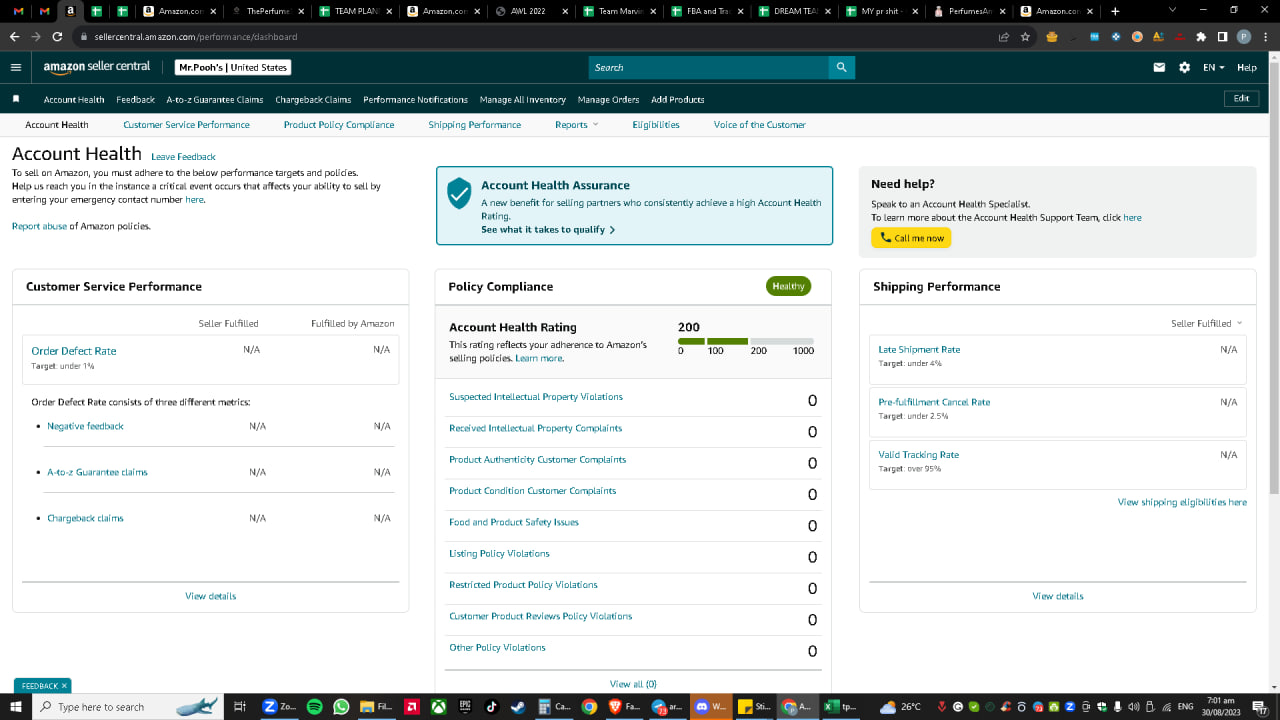Open Manage All Inventory menu item
This screenshot has width=1280, height=720.
pyautogui.click(x=523, y=99)
